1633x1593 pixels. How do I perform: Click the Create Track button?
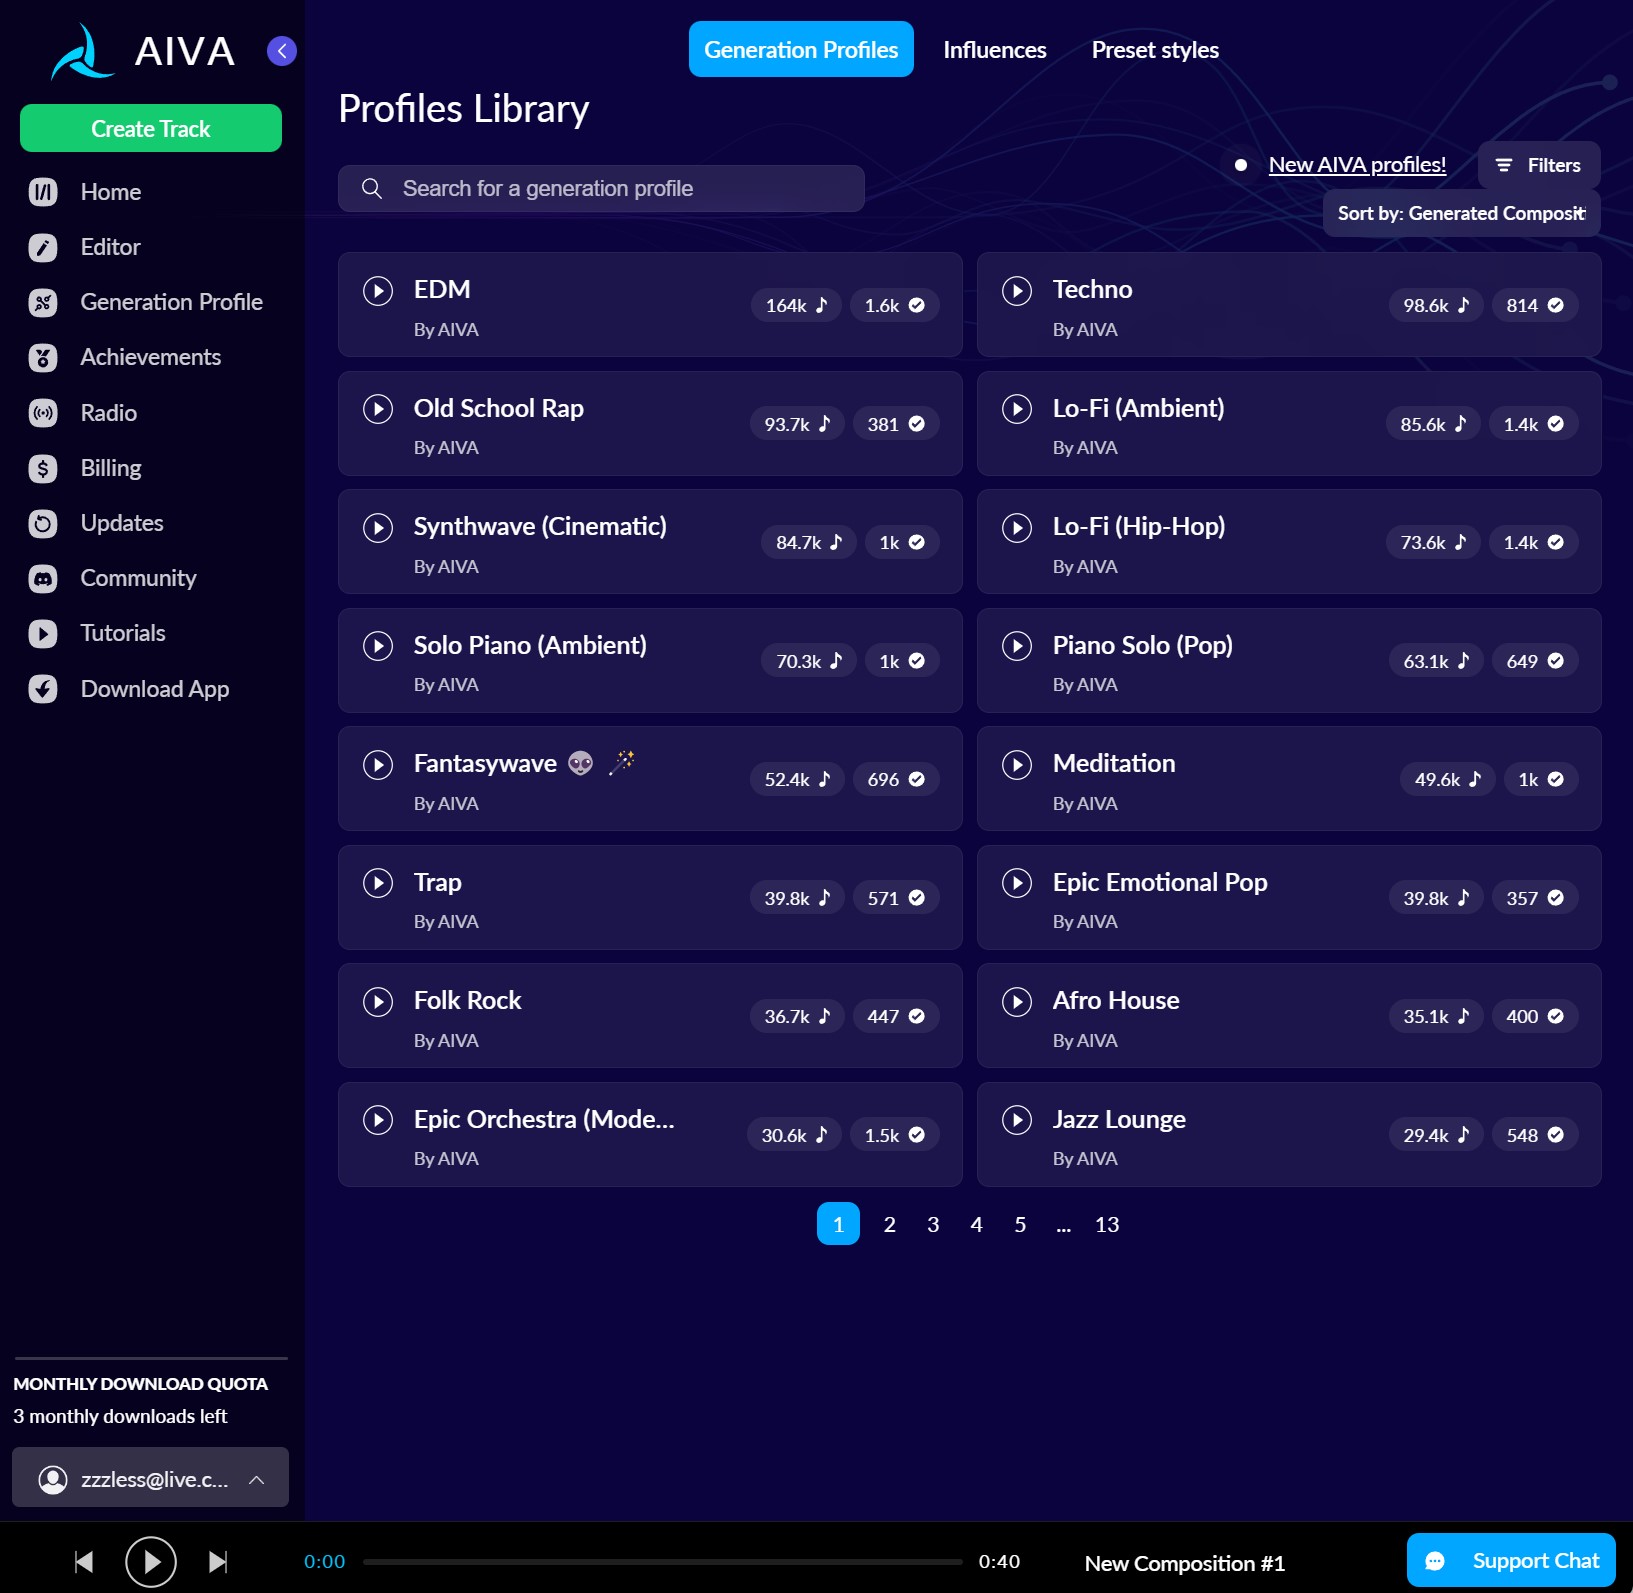tap(151, 128)
